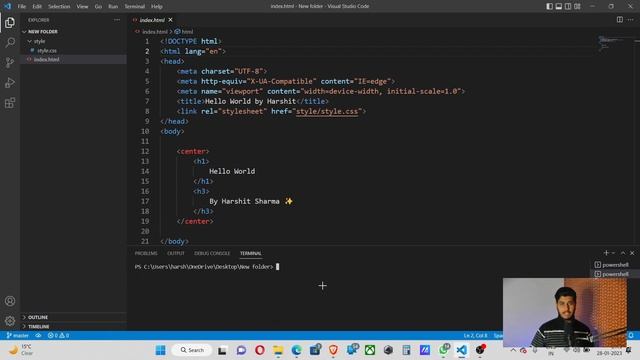Click the new terminal plus icon
The height and width of the screenshot is (360, 640).
coord(606,253)
